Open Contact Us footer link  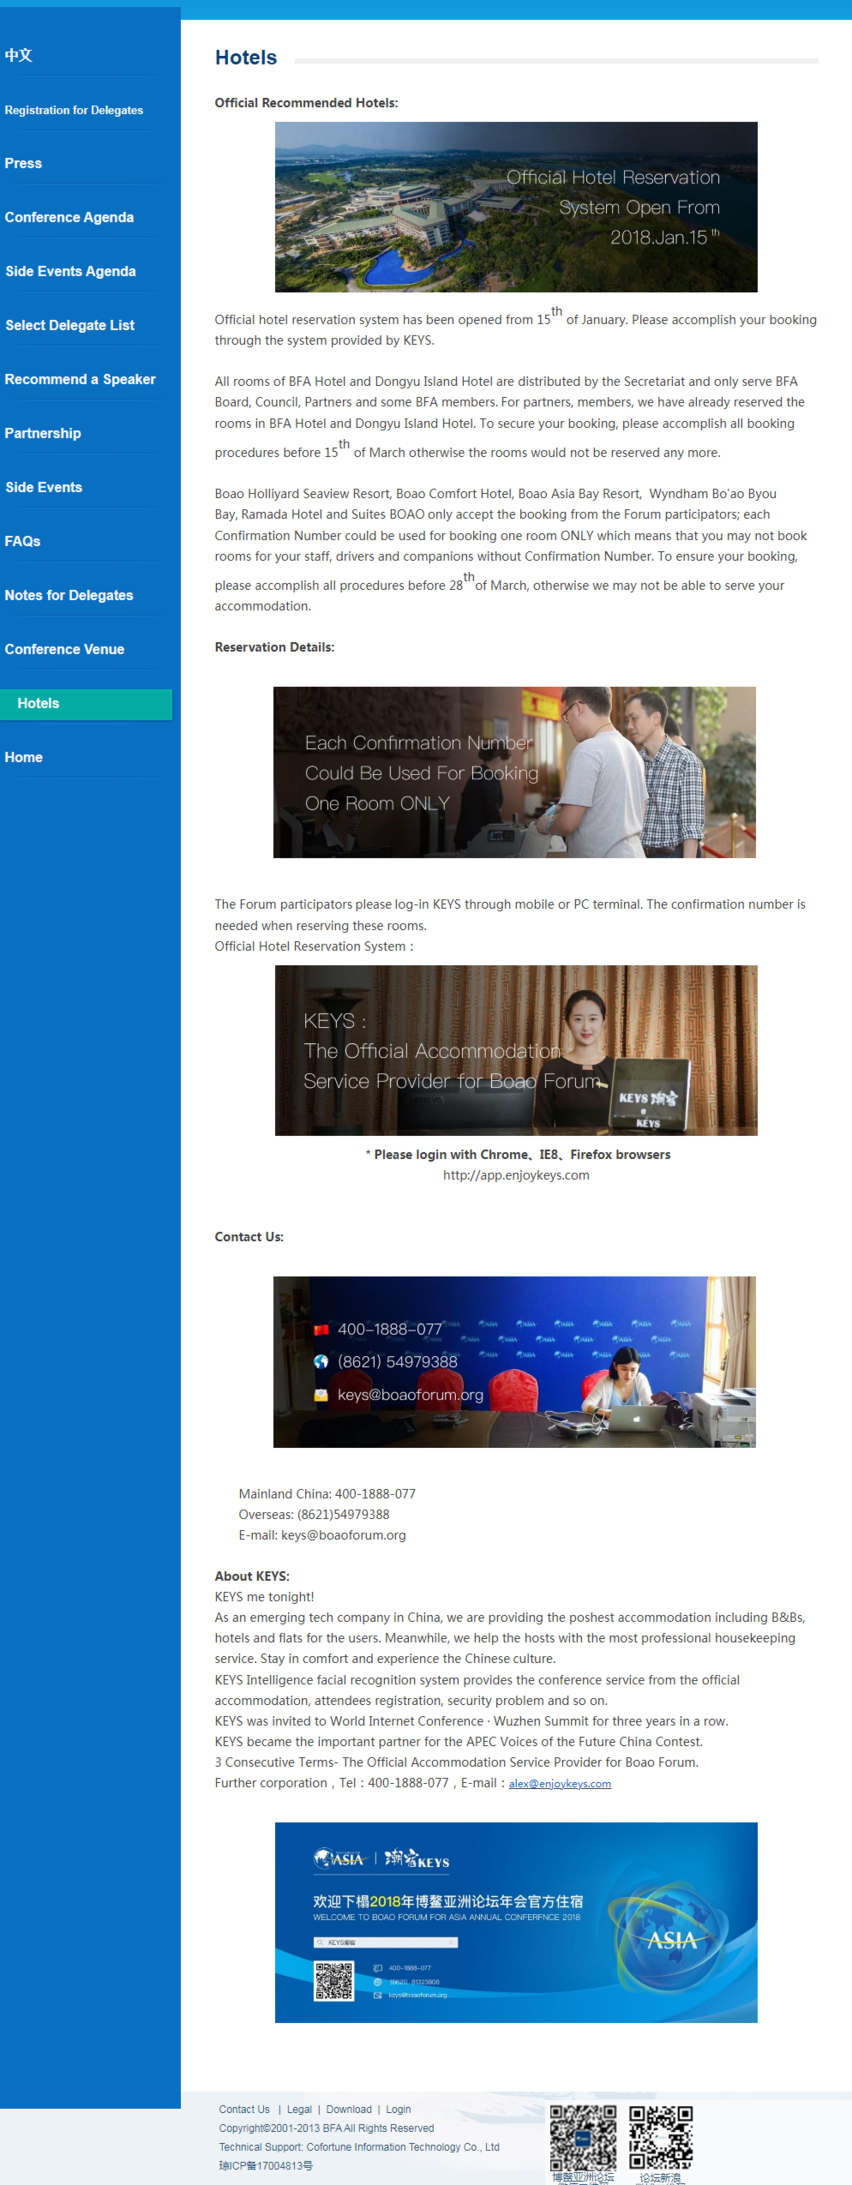pyautogui.click(x=244, y=2109)
